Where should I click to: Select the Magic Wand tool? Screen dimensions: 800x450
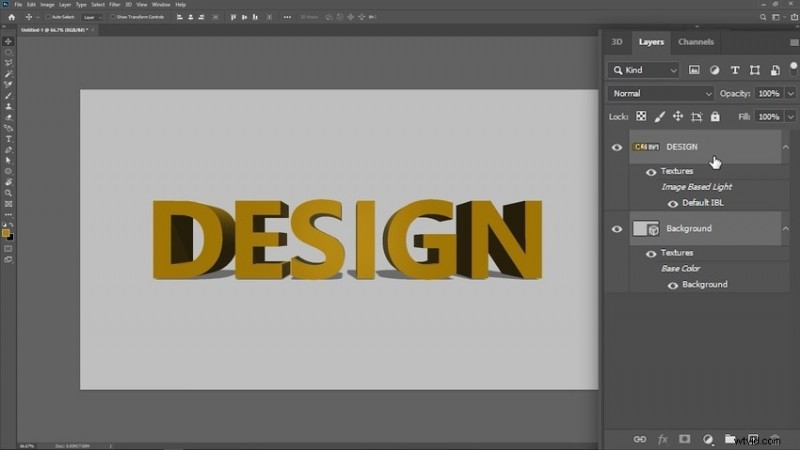(8, 74)
